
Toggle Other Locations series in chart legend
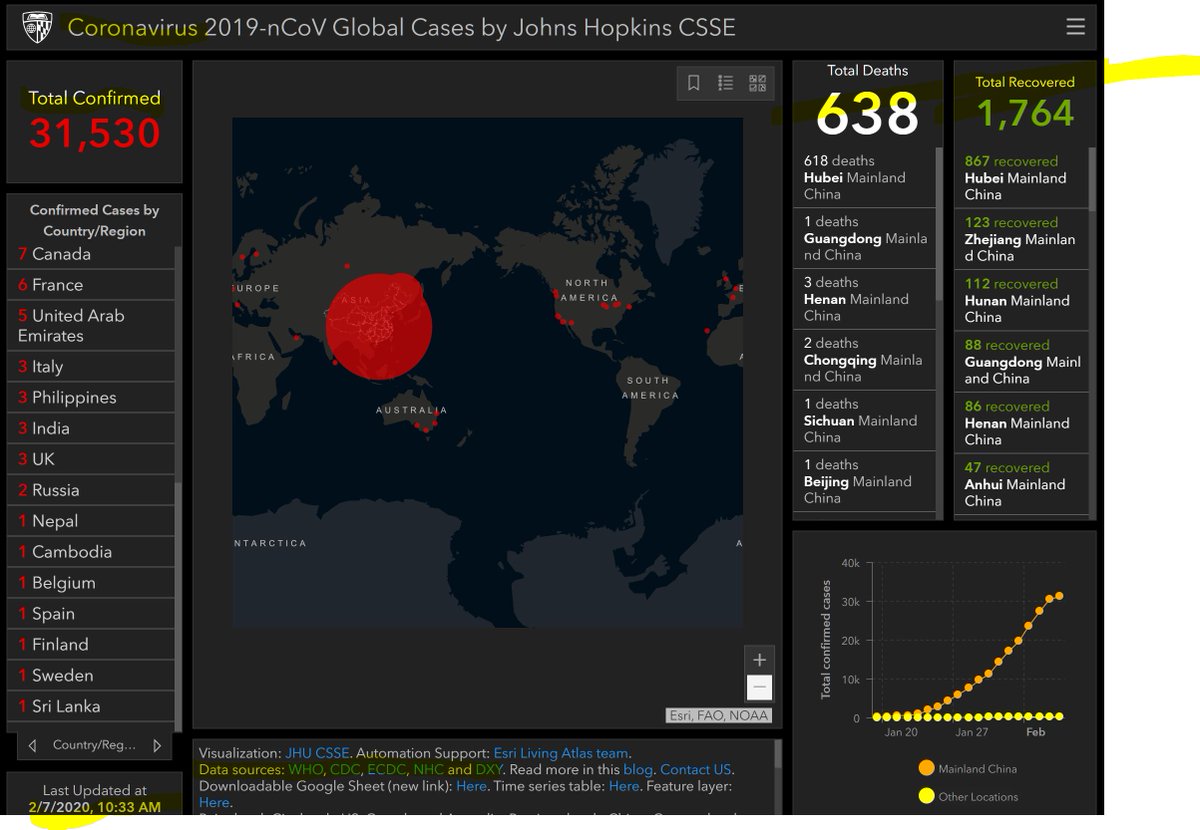(967, 797)
